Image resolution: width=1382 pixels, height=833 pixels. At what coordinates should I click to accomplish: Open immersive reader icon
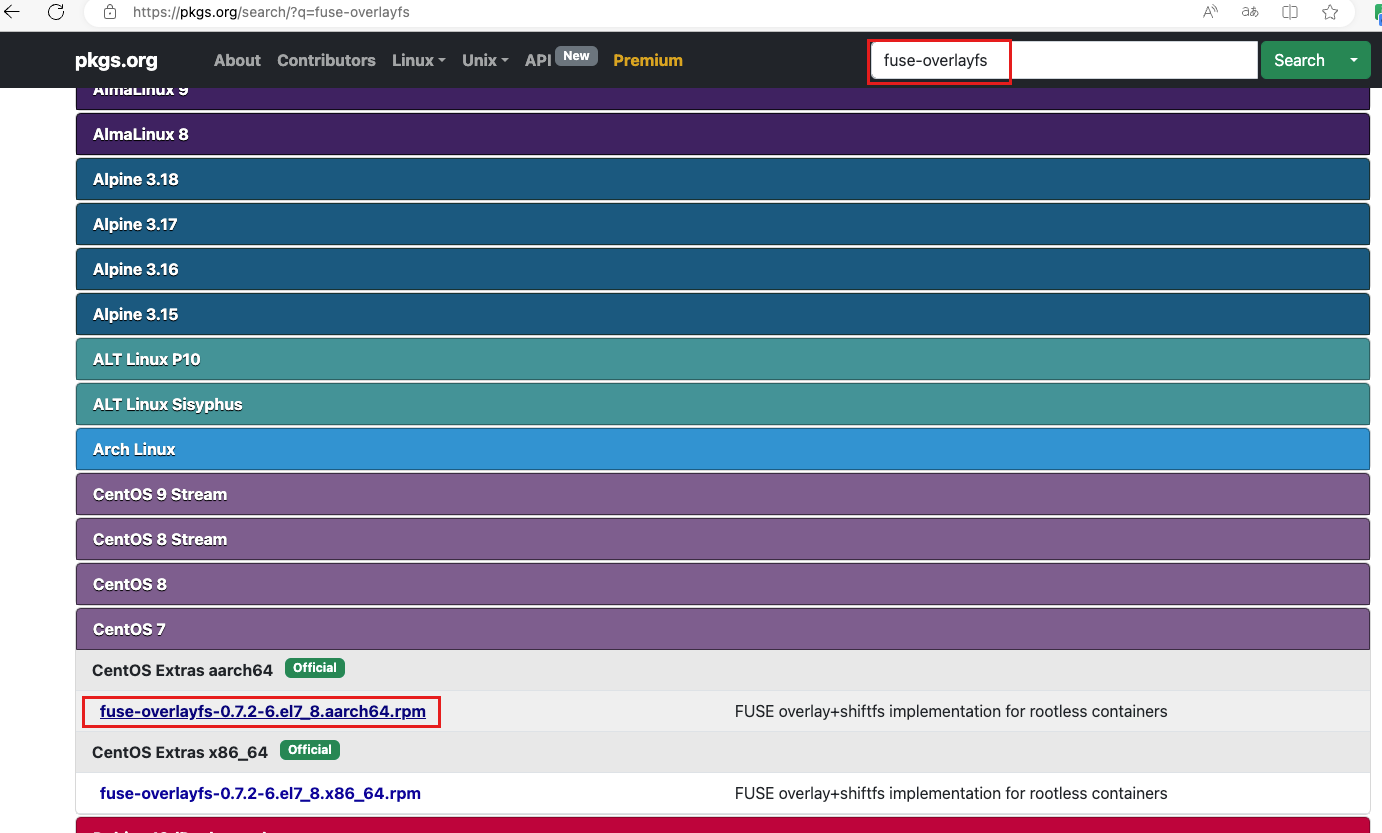tap(1290, 13)
